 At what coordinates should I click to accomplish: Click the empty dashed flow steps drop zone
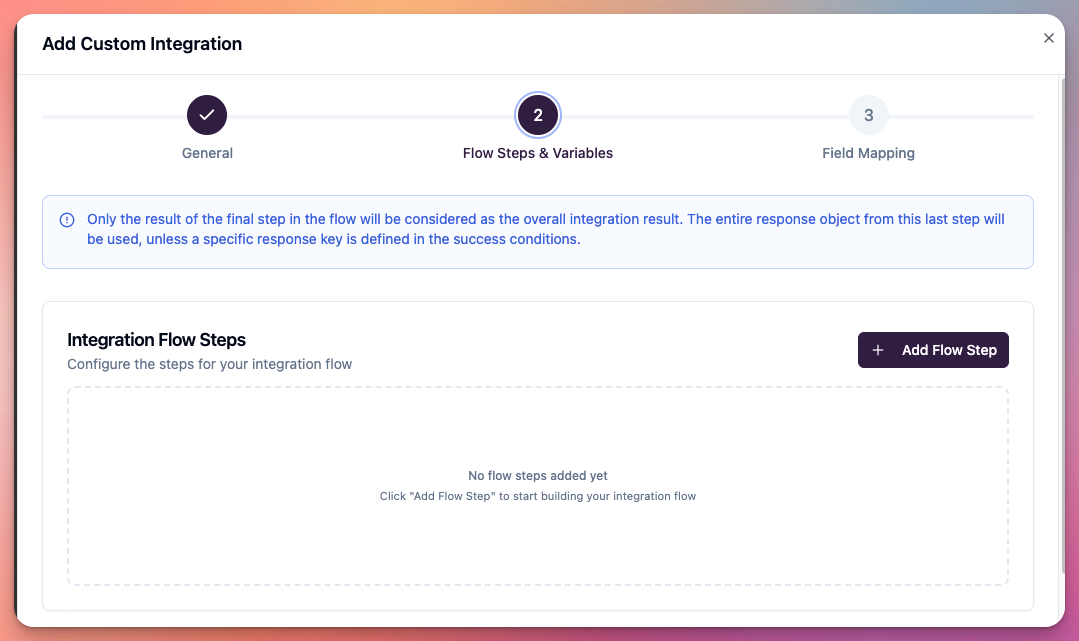click(537, 485)
